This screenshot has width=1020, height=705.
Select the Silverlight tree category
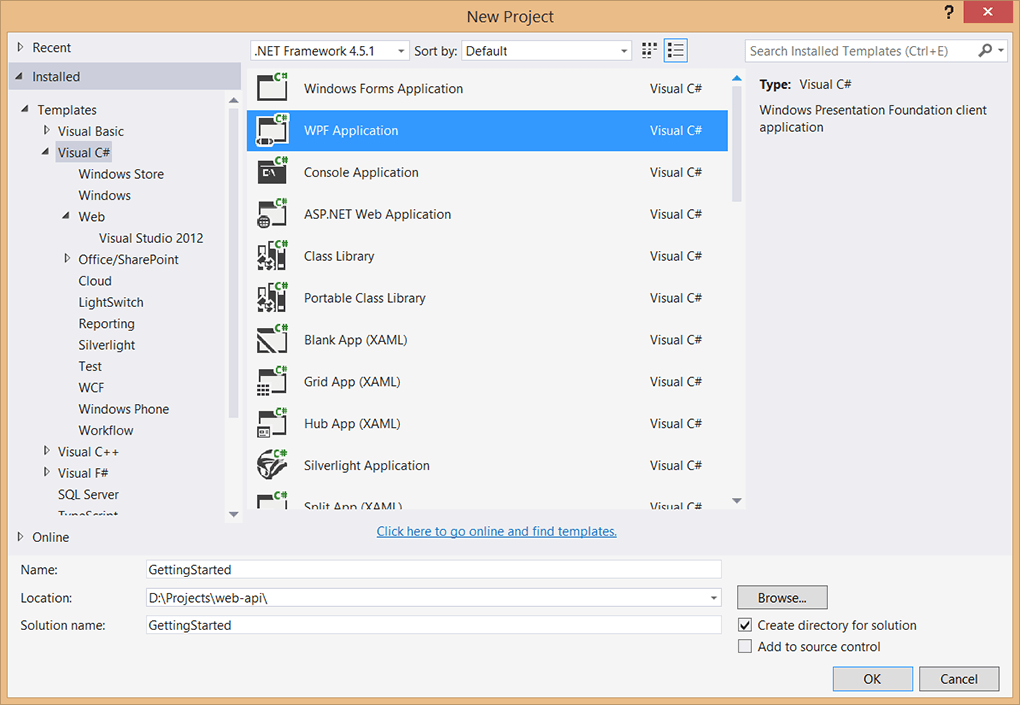107,345
